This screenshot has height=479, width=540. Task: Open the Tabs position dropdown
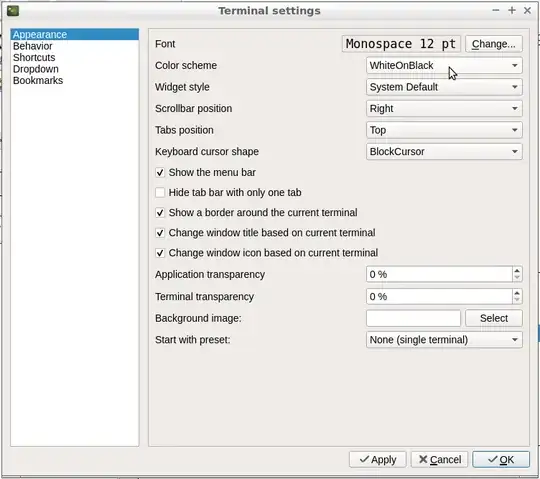444,130
